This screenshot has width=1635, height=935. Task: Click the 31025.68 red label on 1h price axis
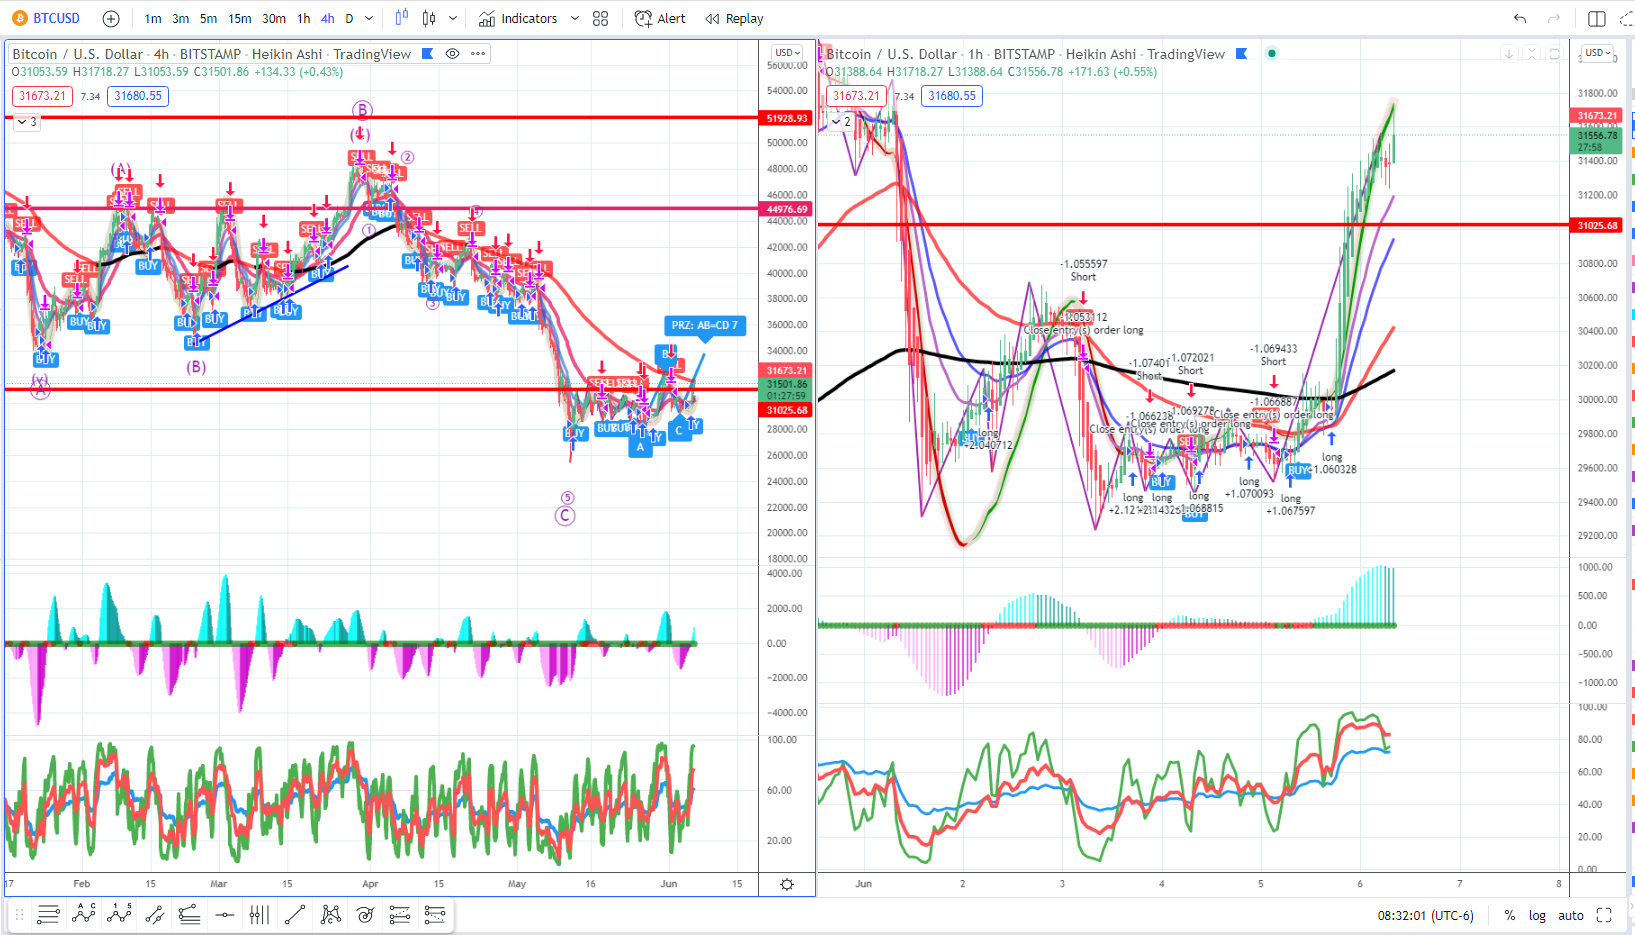(1597, 225)
